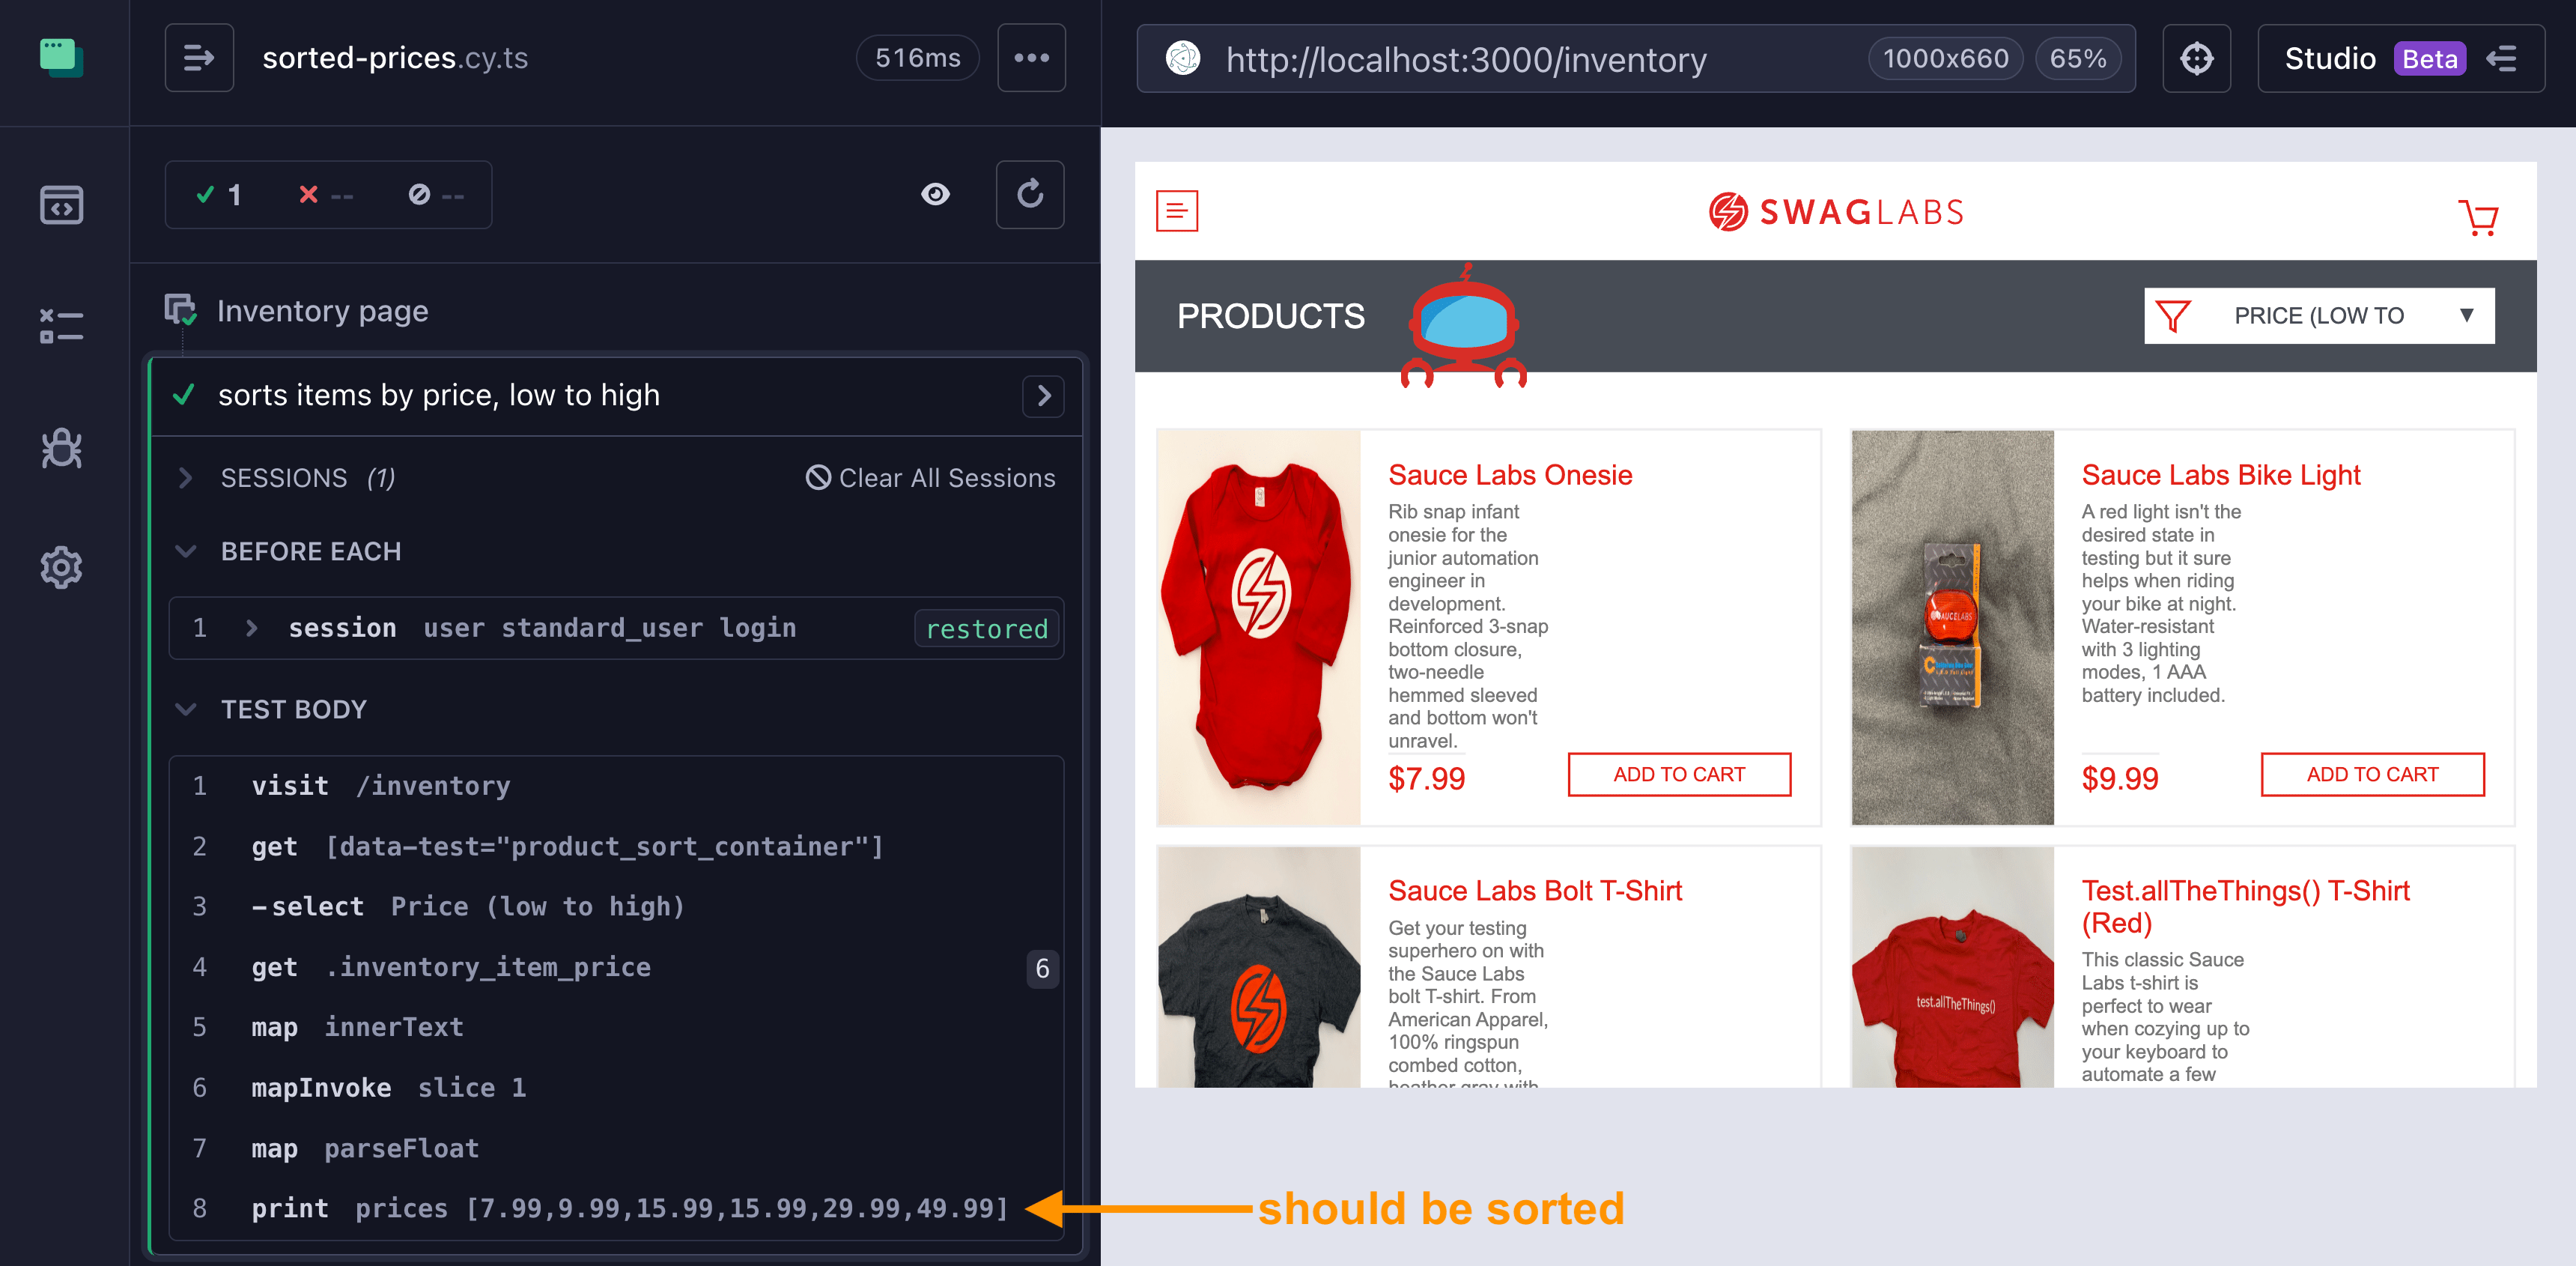Toggle auto-scrolling eye icon
The image size is (2576, 1266).
coord(935,194)
